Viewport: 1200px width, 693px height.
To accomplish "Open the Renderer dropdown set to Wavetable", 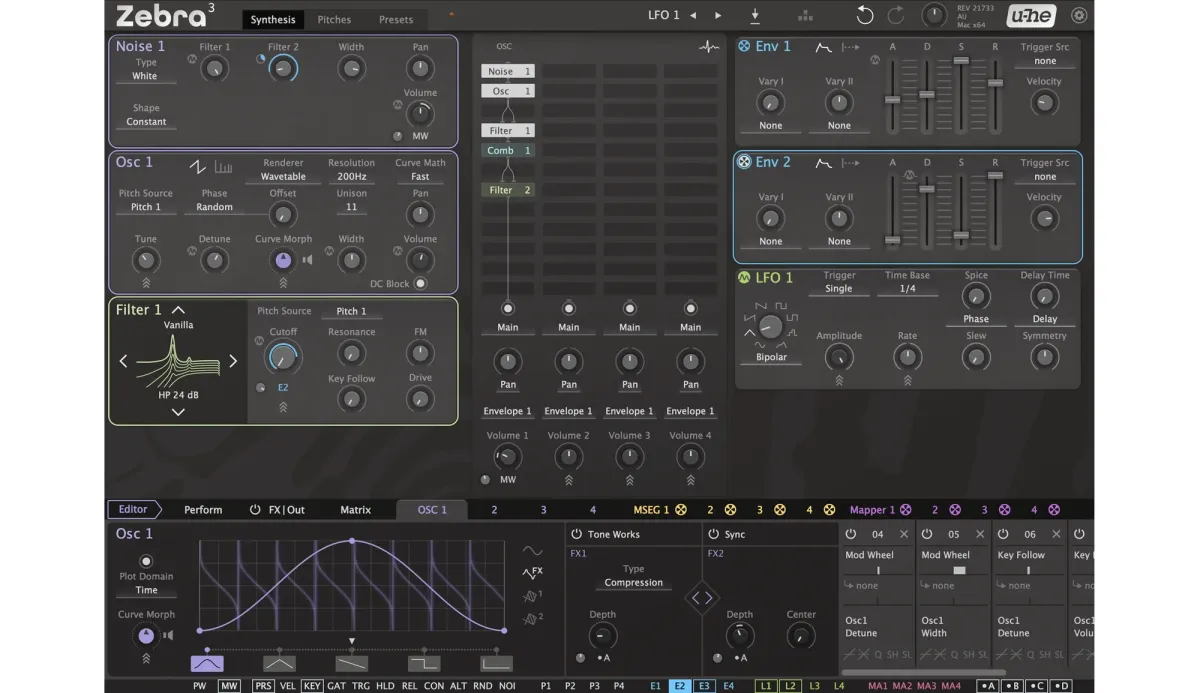I will tap(283, 177).
